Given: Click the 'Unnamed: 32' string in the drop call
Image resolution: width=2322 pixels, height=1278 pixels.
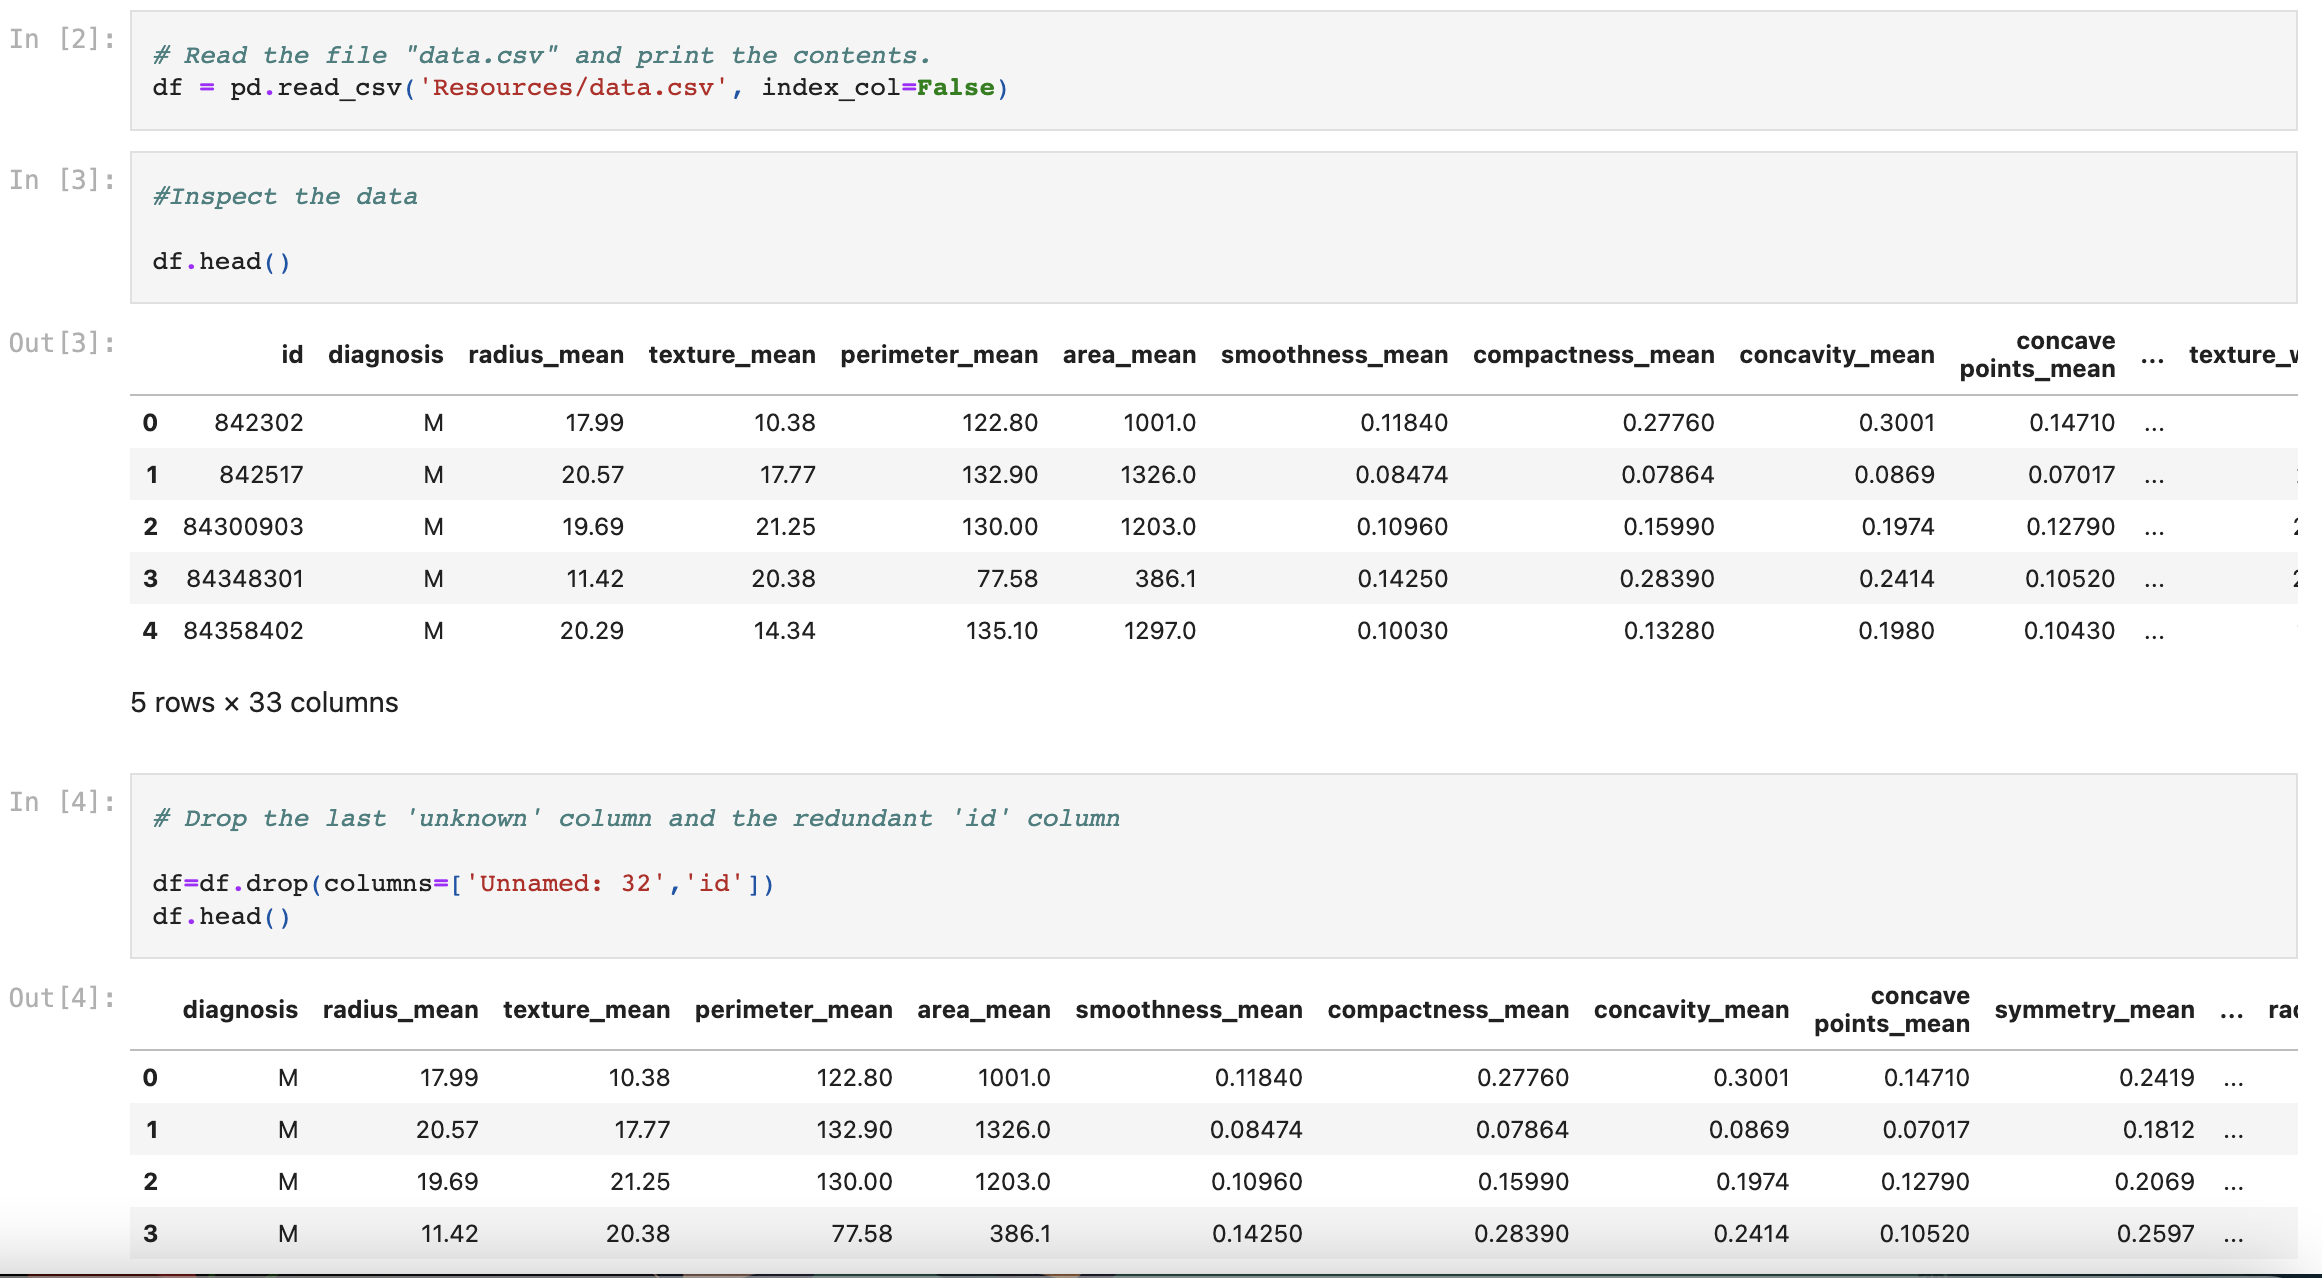Looking at the screenshot, I should pos(565,884).
